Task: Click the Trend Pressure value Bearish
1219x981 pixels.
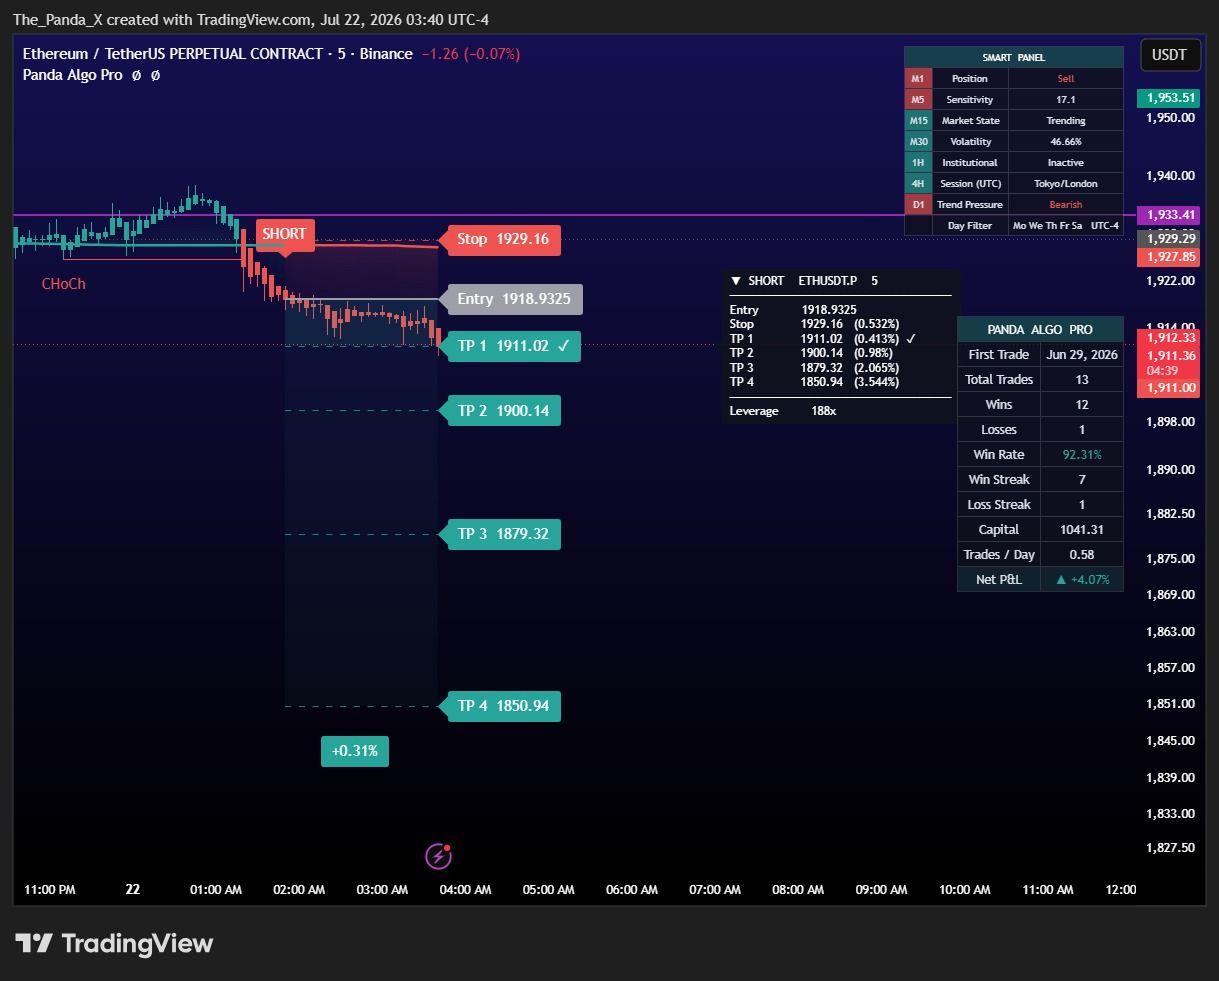Action: click(x=1066, y=204)
